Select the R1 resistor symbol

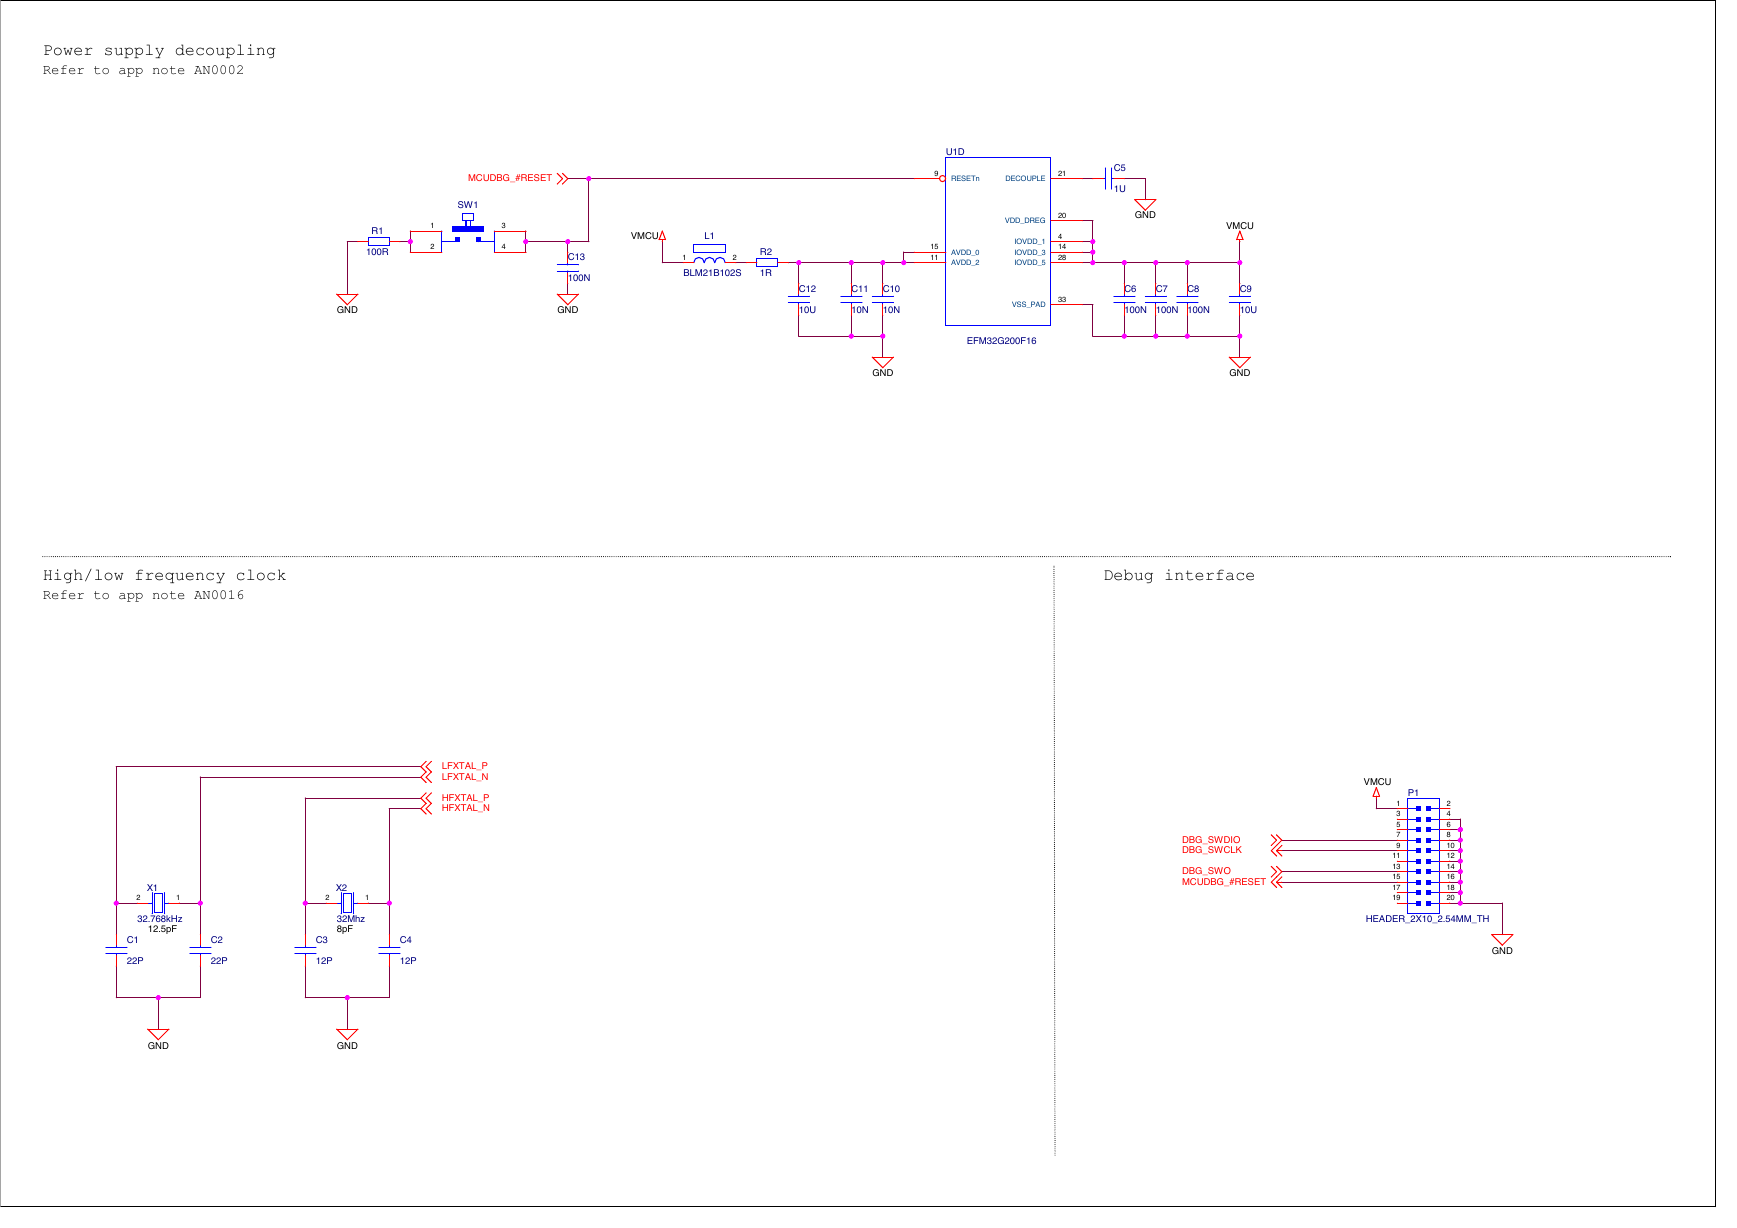coord(378,241)
